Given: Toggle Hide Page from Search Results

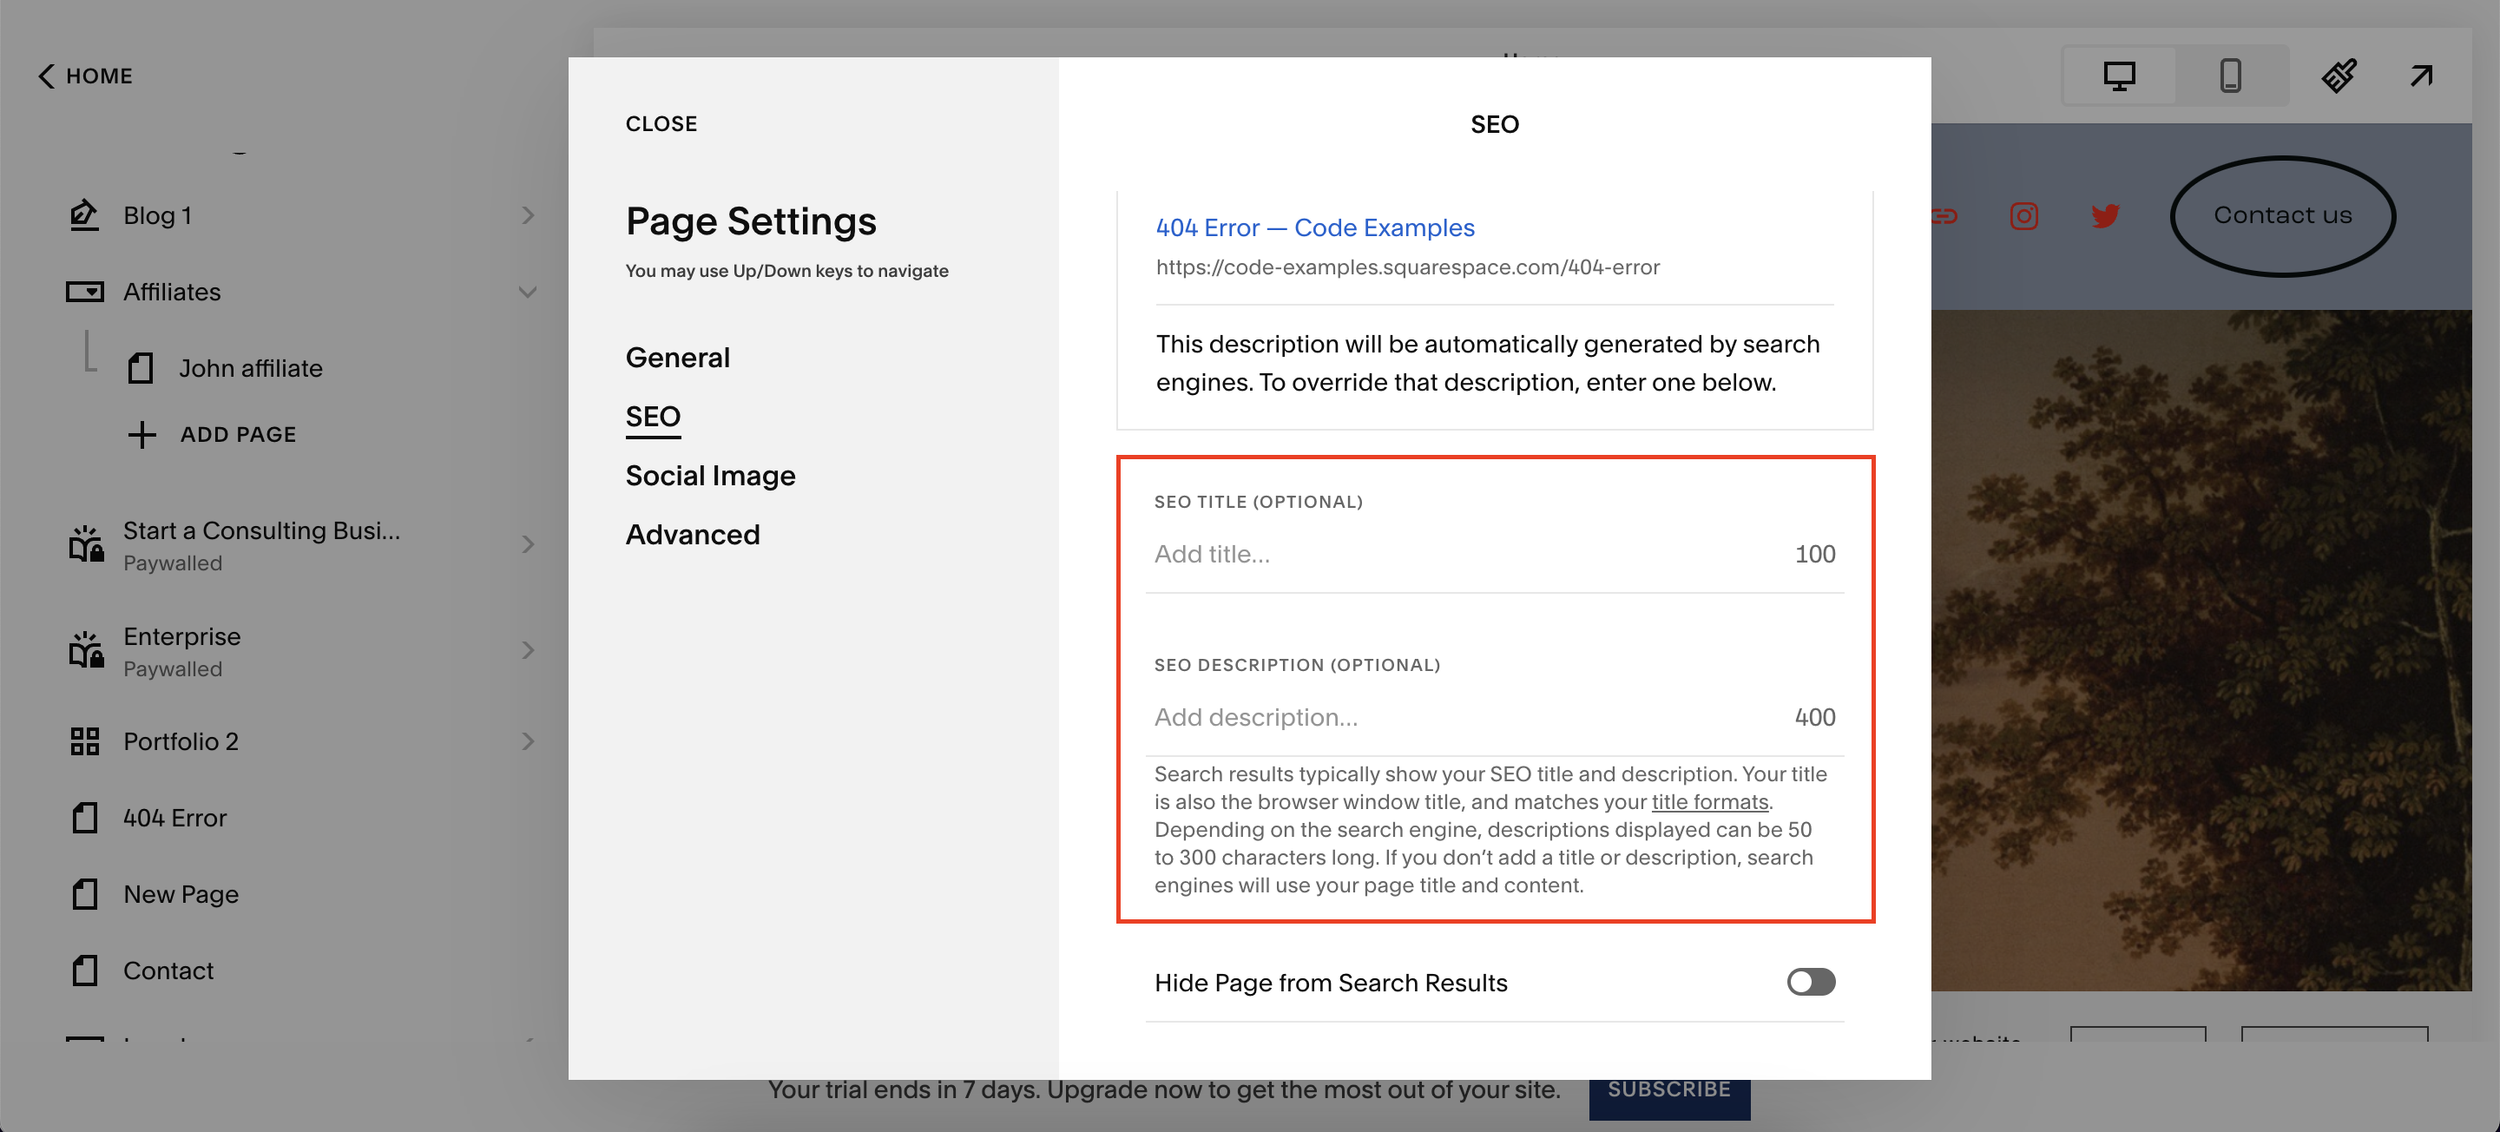Looking at the screenshot, I should click(1810, 982).
